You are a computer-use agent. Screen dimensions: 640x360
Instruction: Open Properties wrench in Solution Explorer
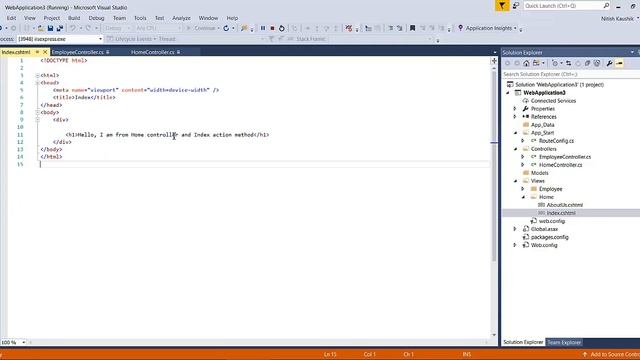(x=609, y=63)
